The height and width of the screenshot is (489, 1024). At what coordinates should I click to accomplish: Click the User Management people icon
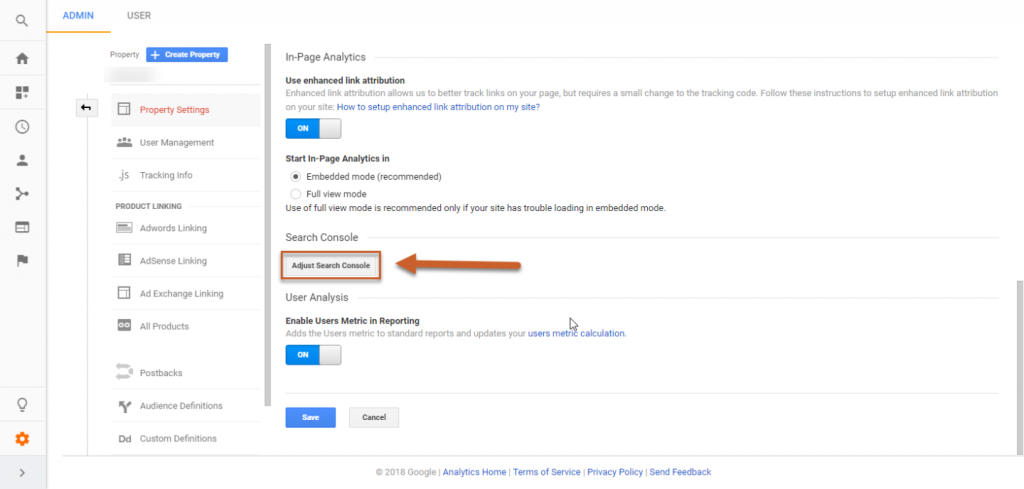(124, 142)
